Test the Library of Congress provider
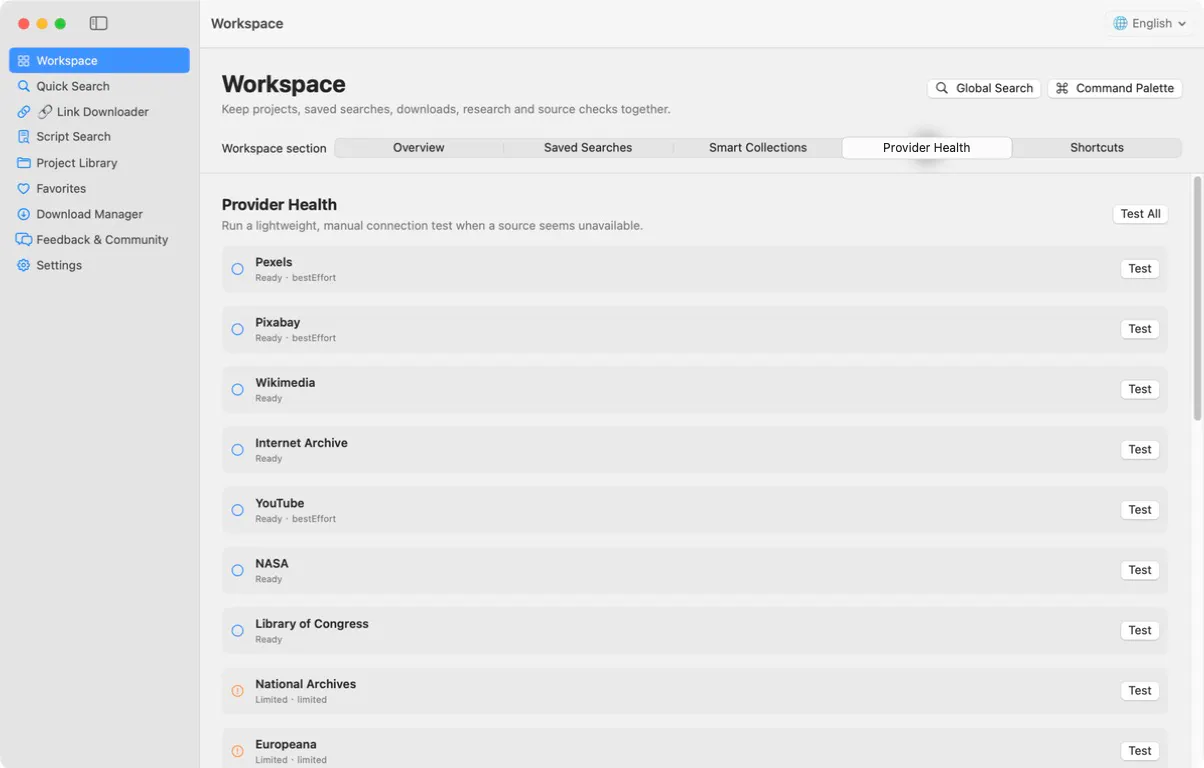 1140,631
